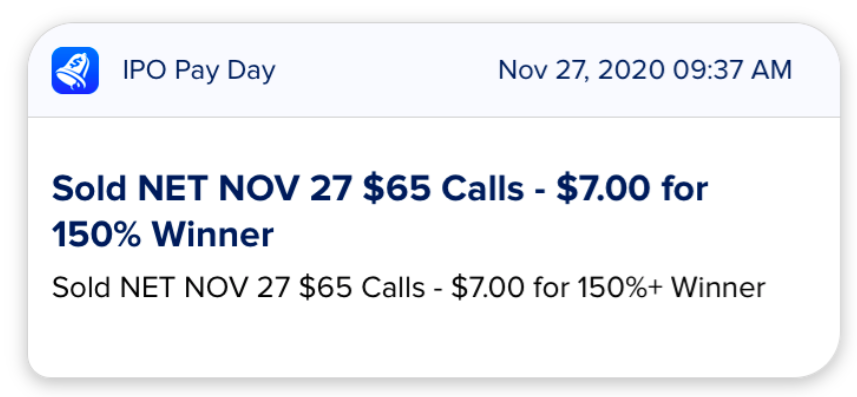Click the $65 Calls text in the body line
This screenshot has width=857, height=397.
[x=362, y=288]
